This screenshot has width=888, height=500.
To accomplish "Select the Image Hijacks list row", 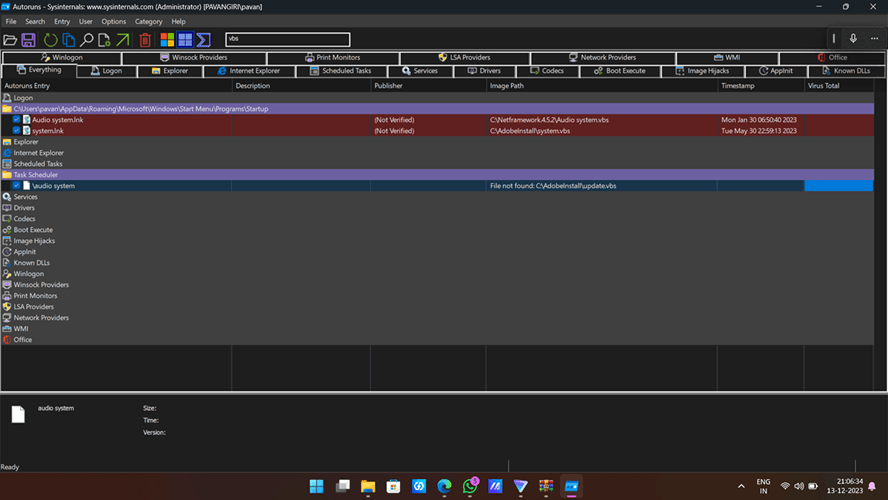I will (437, 241).
